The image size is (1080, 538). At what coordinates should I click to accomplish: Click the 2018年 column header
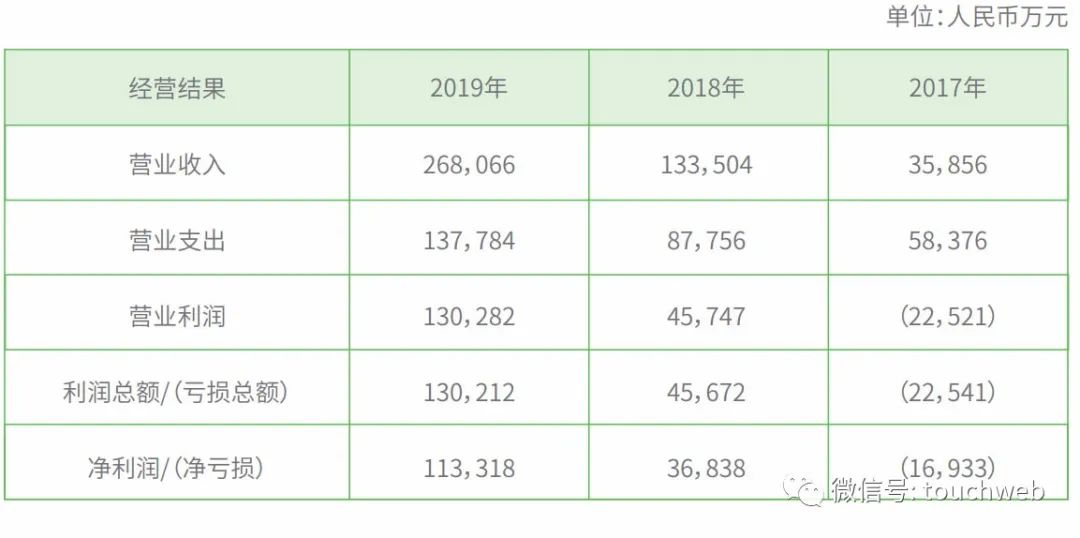(706, 88)
